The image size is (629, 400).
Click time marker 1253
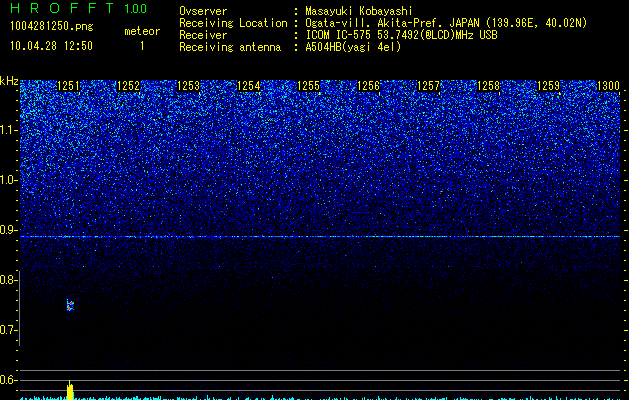pos(189,86)
